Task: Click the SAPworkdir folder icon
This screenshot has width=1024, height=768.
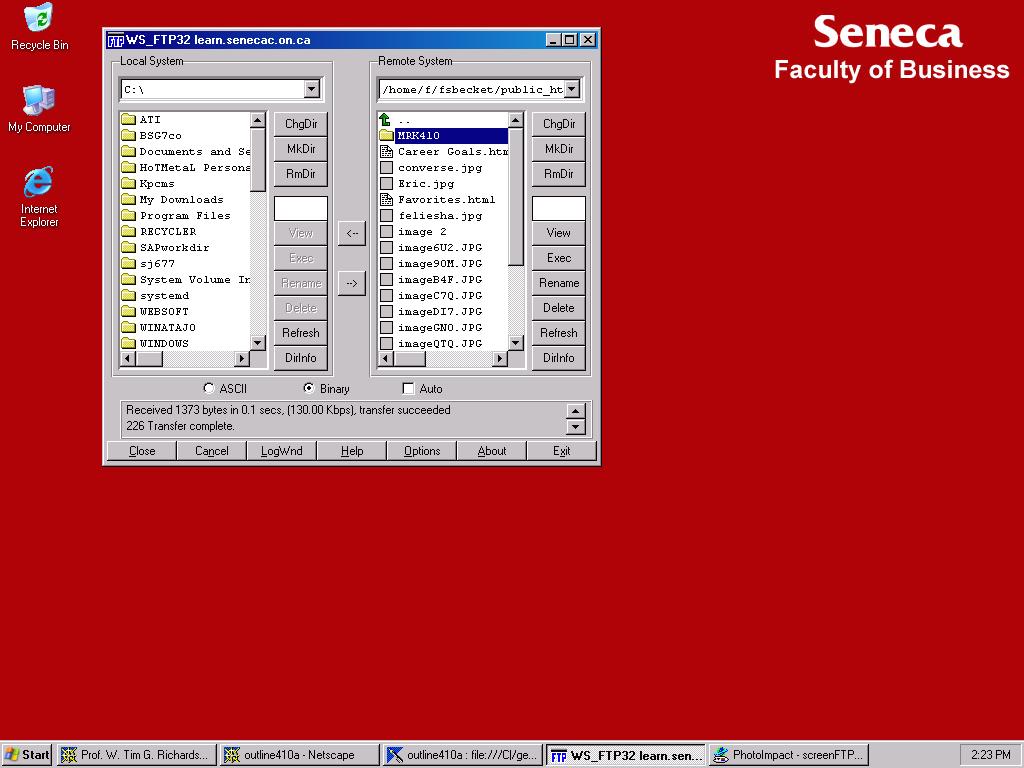Action: (128, 248)
